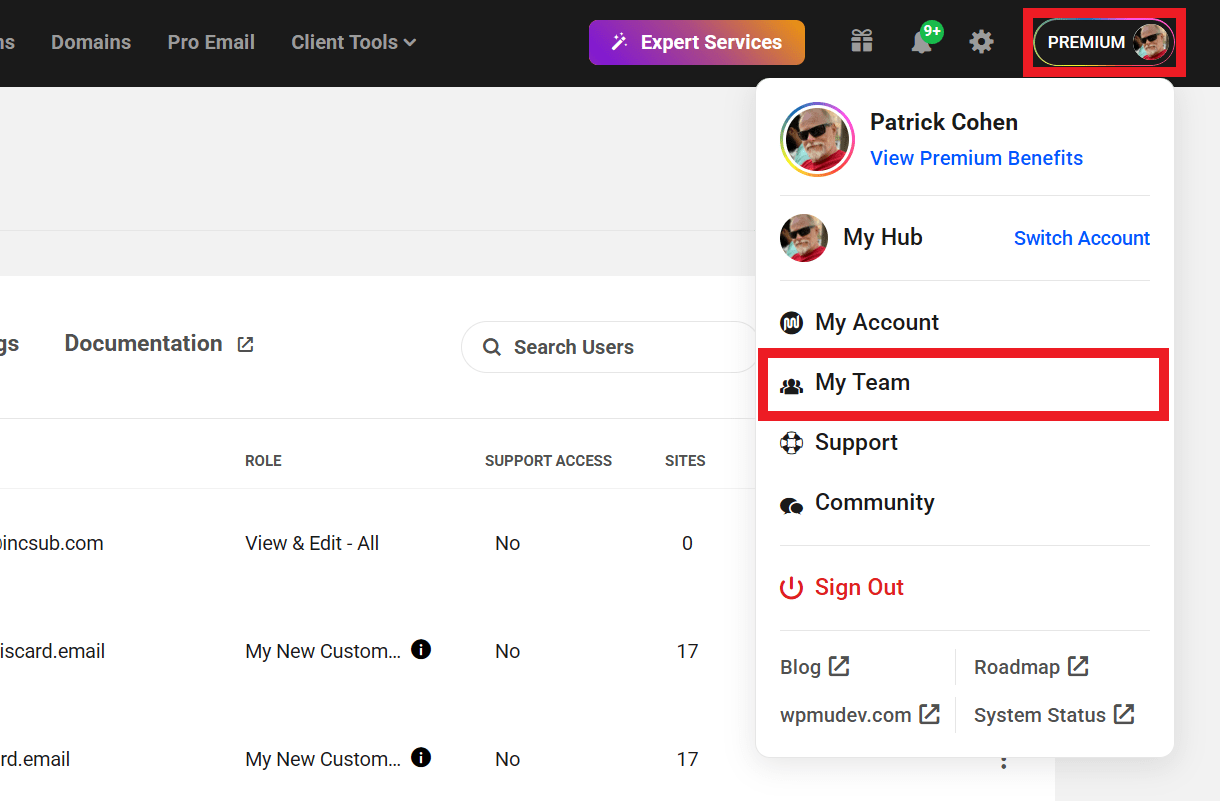Viewport: 1220px width, 801px height.
Task: Click the Sign Out power icon
Action: pyautogui.click(x=792, y=588)
